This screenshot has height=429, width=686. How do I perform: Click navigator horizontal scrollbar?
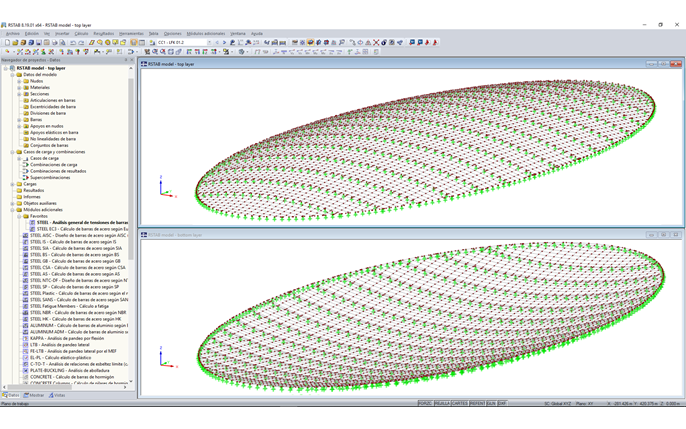coord(39,387)
